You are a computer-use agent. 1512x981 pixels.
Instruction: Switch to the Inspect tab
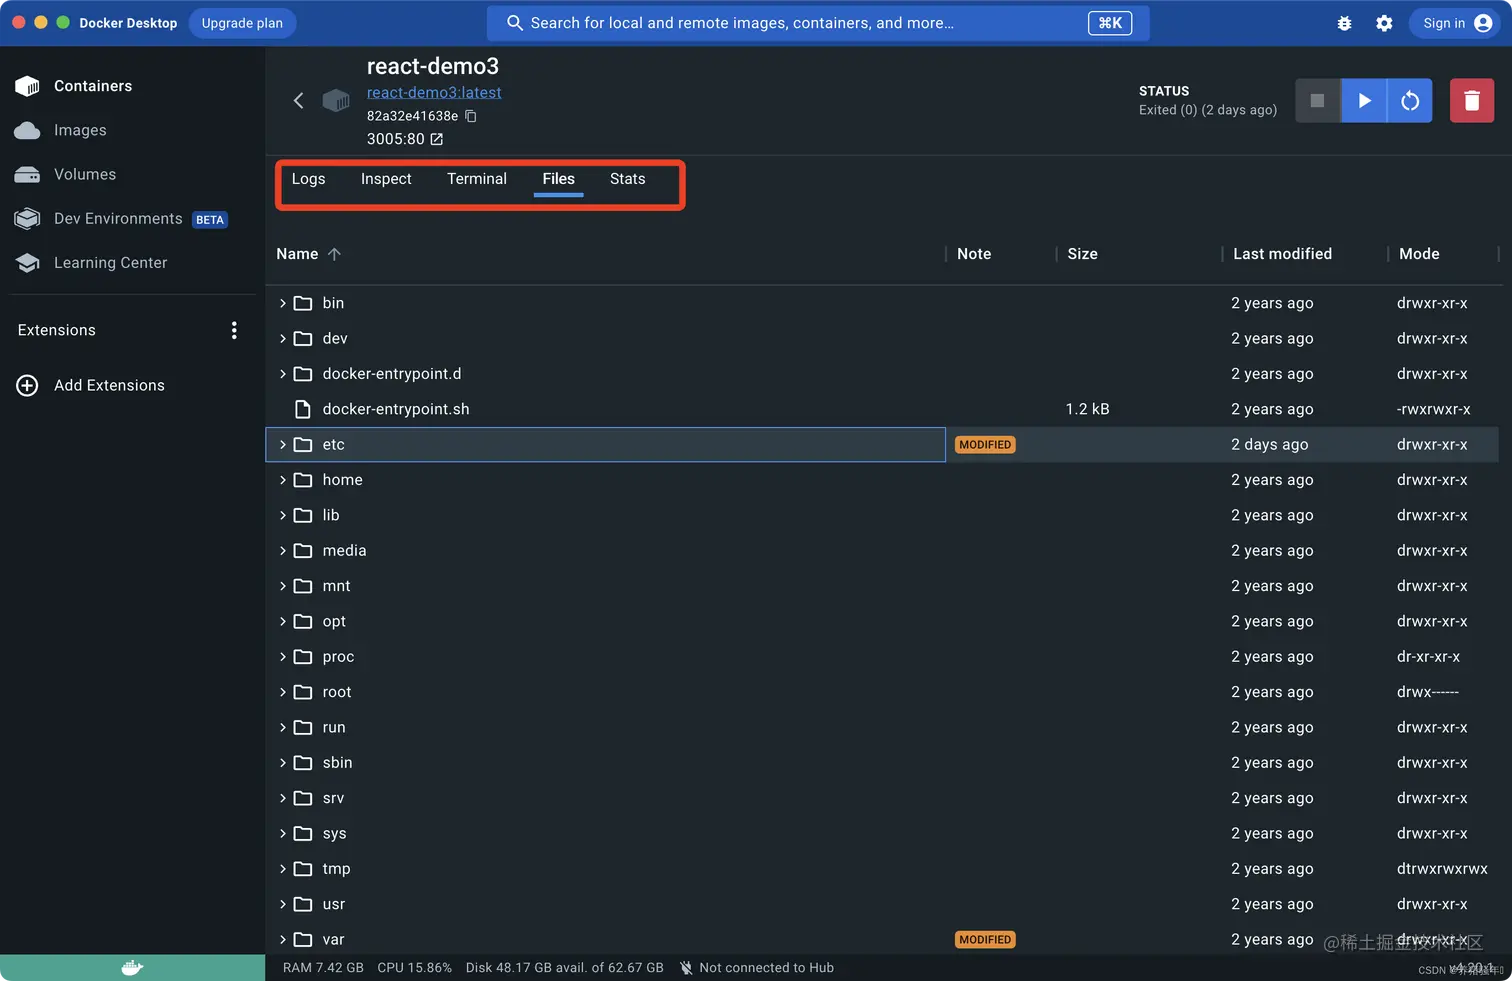click(x=386, y=179)
